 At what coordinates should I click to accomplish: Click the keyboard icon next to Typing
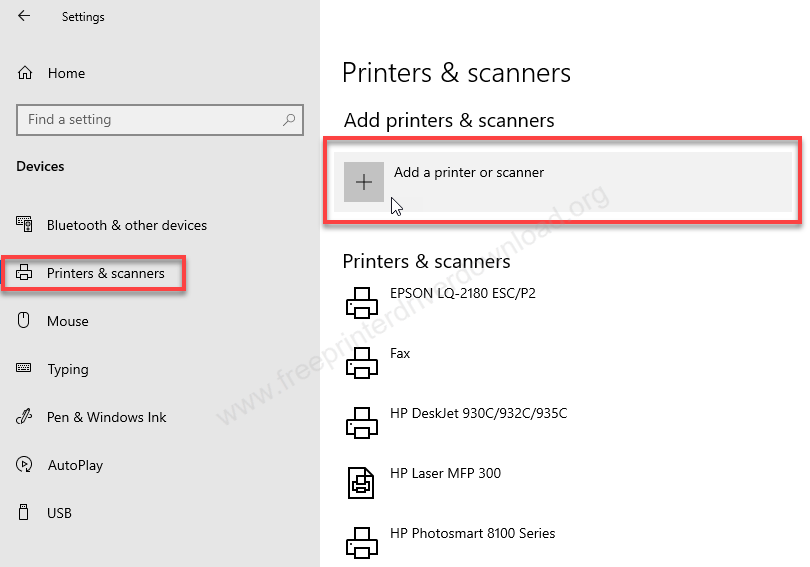coord(25,369)
